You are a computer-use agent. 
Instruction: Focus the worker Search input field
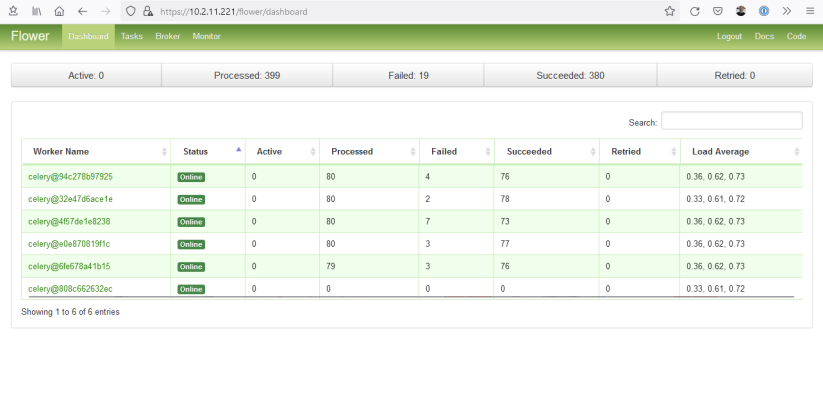pyautogui.click(x=731, y=121)
